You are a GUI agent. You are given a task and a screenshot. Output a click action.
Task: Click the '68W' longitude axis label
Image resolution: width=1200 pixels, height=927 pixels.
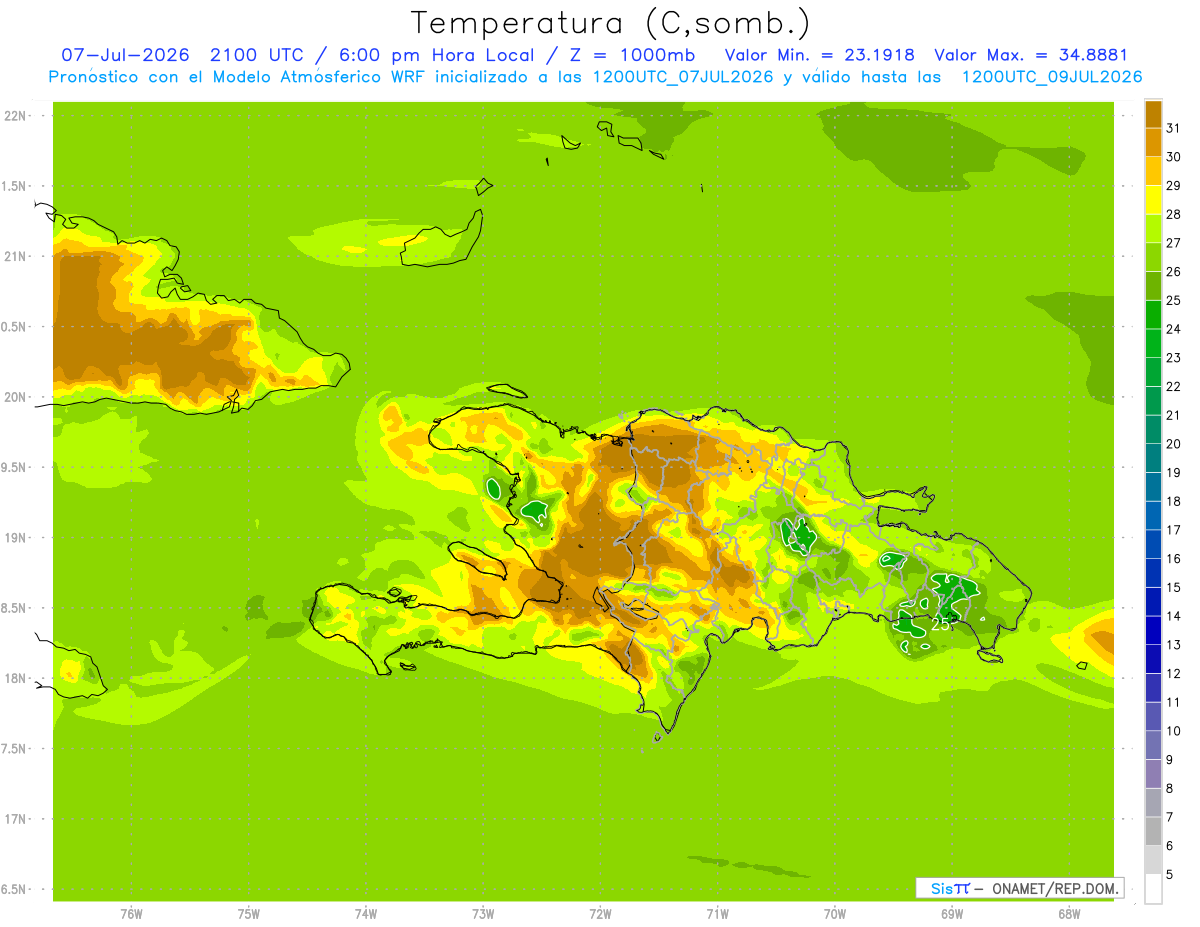tap(1069, 913)
